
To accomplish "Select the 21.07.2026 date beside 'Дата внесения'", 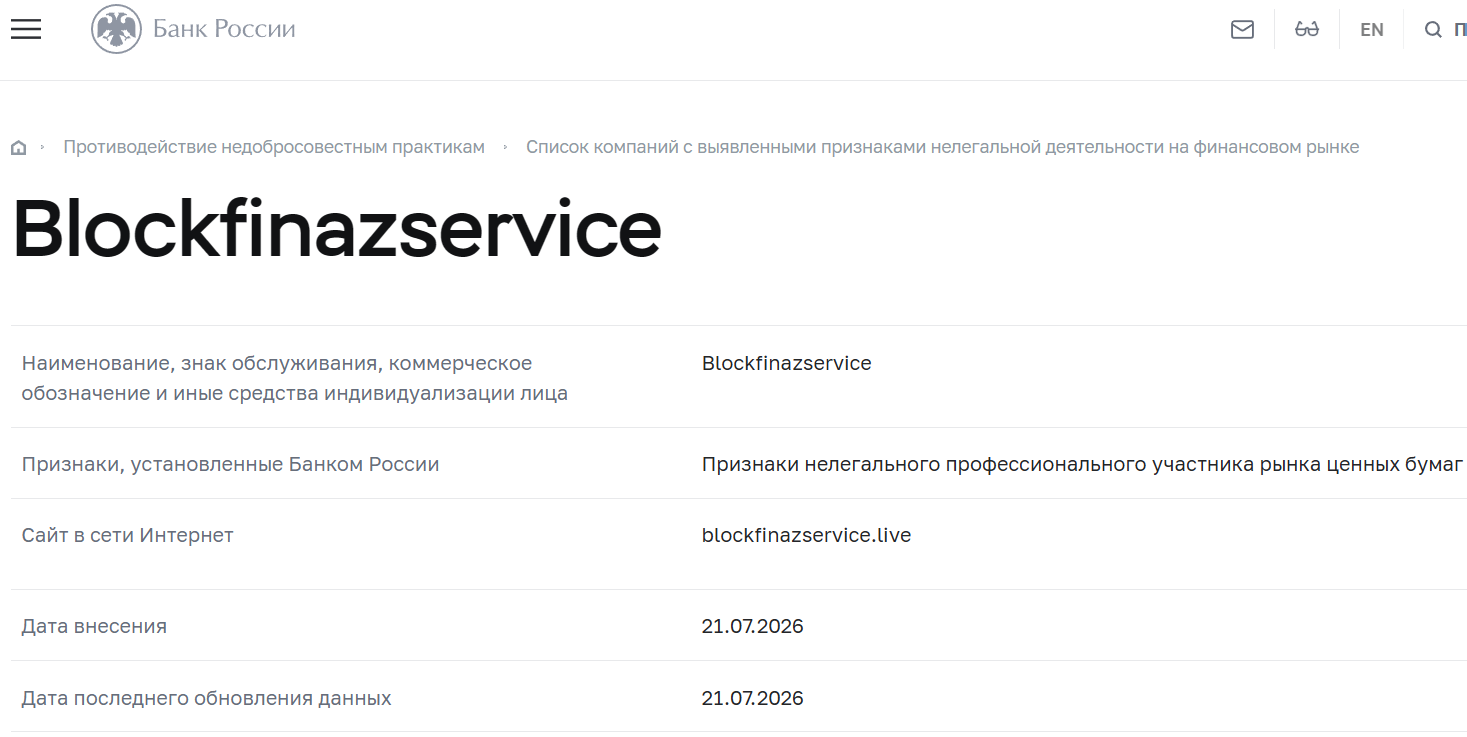I will [x=752, y=626].
